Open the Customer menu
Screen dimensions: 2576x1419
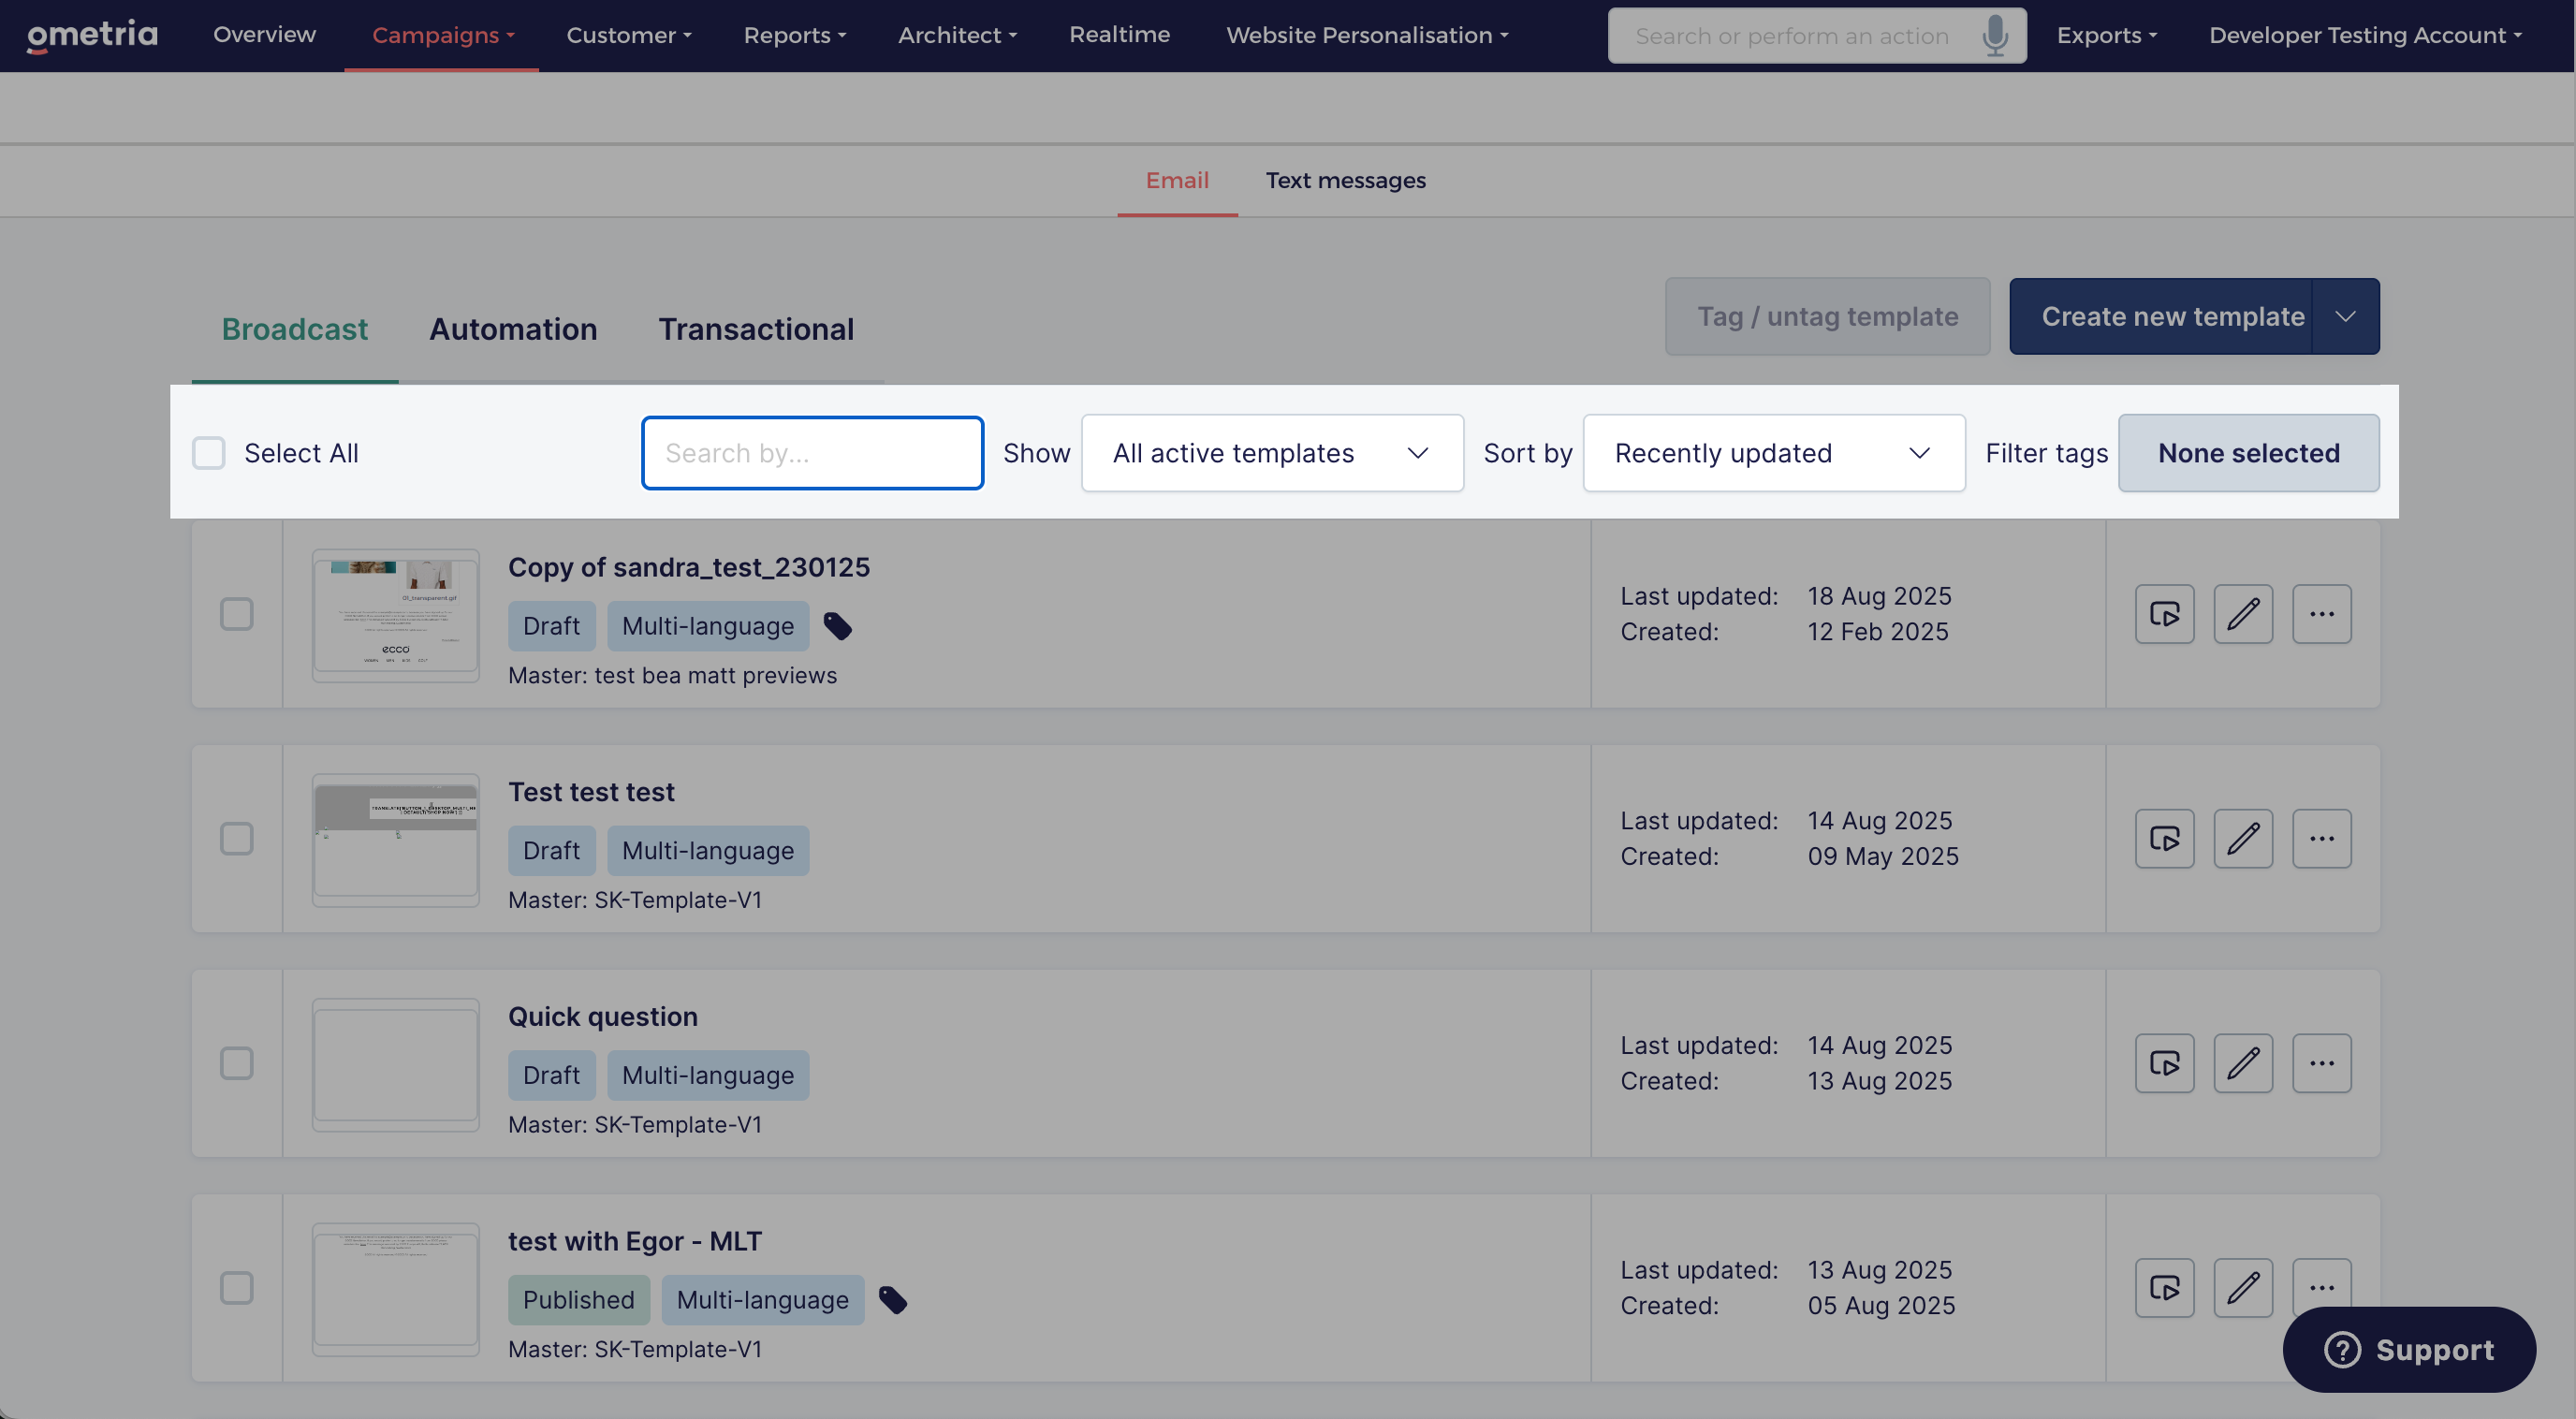[629, 35]
